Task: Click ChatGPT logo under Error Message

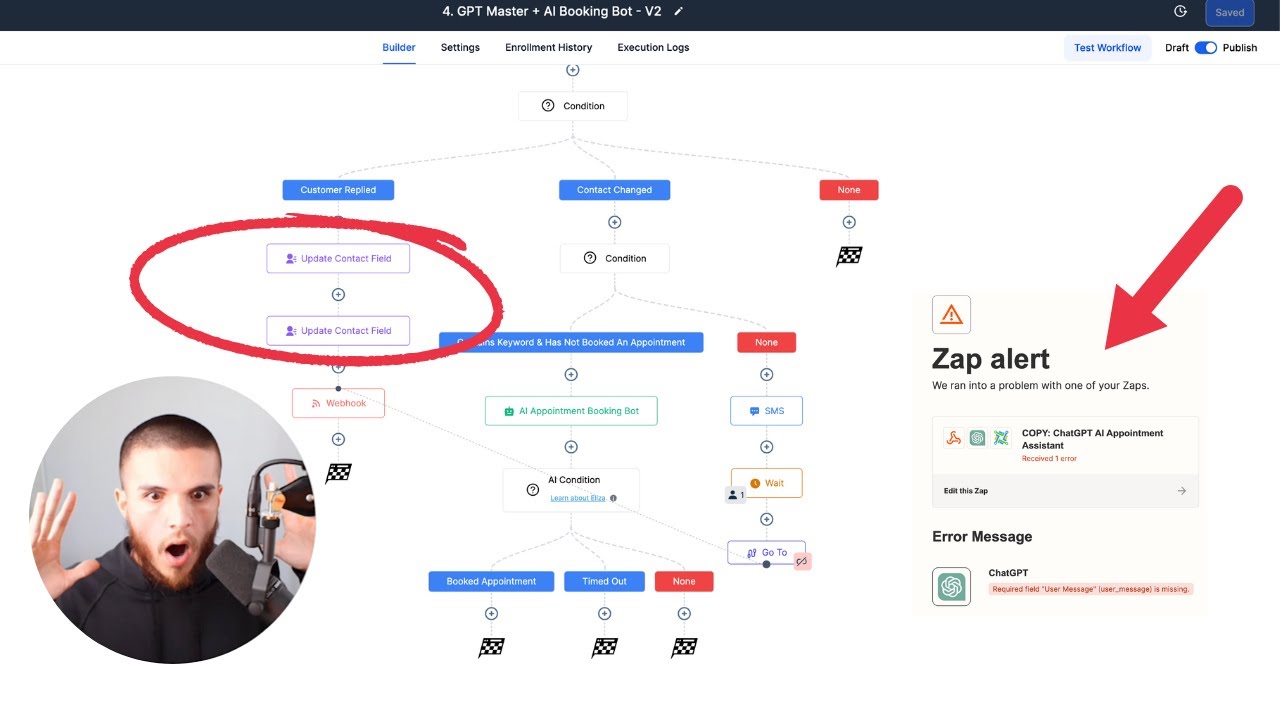Action: [x=951, y=587]
